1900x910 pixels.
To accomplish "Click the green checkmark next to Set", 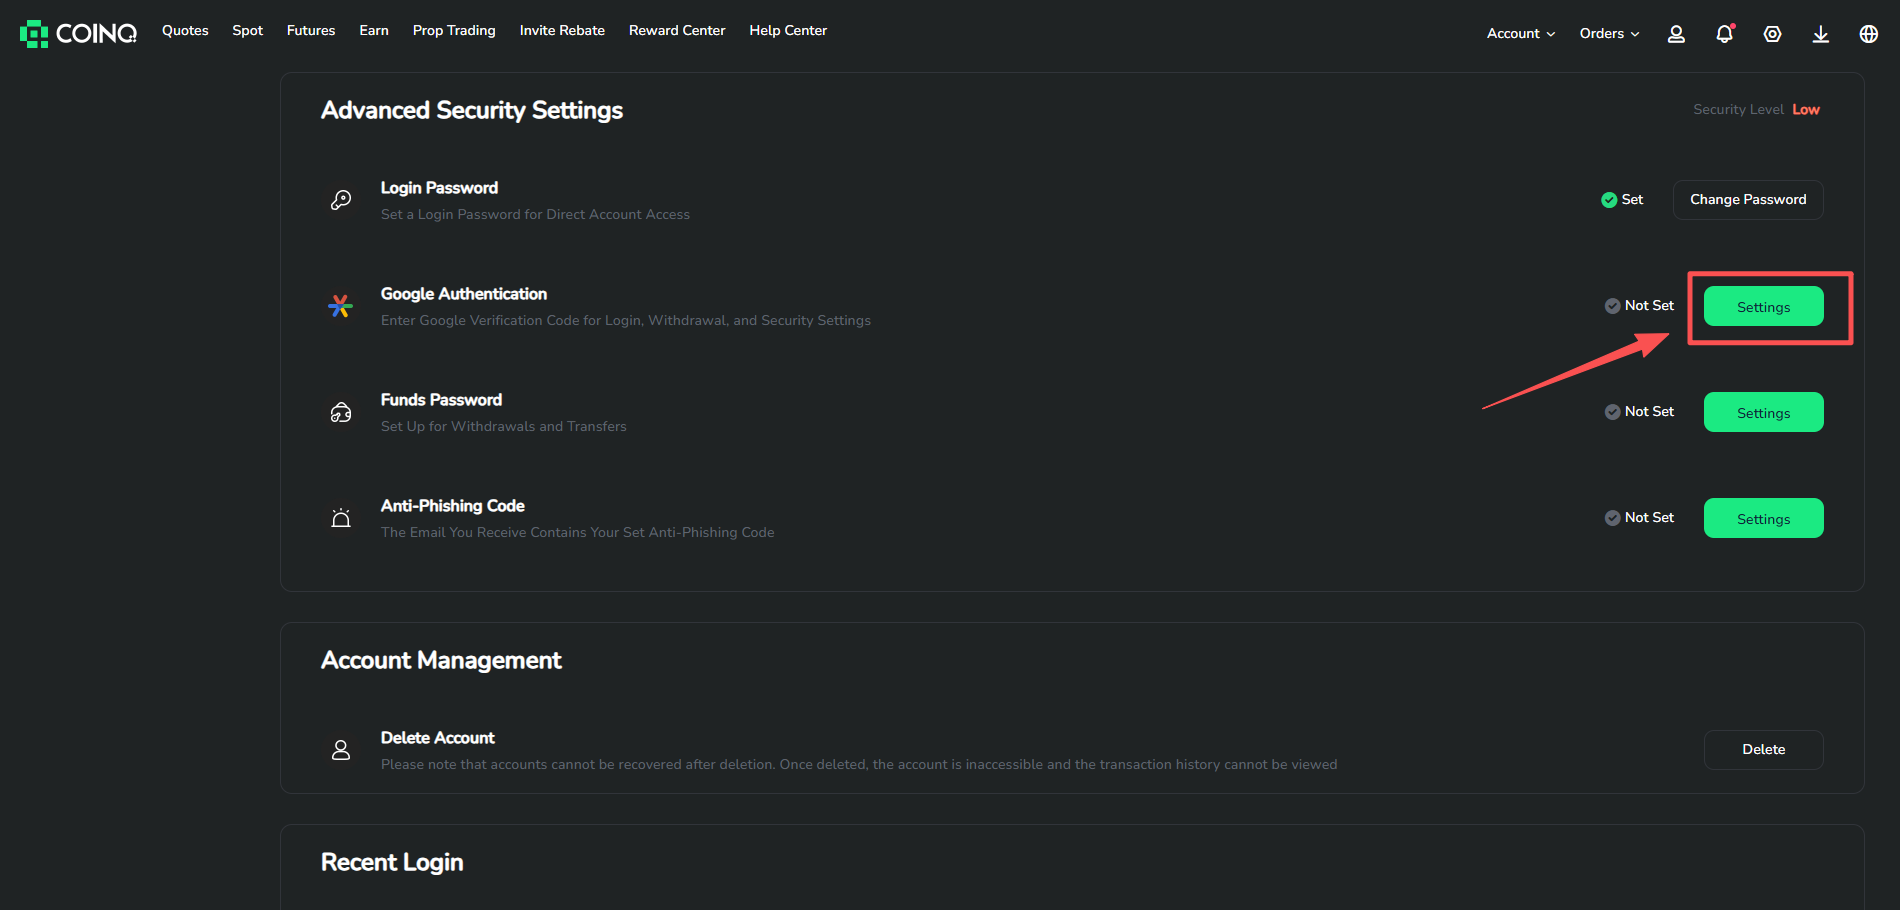I will pos(1608,199).
